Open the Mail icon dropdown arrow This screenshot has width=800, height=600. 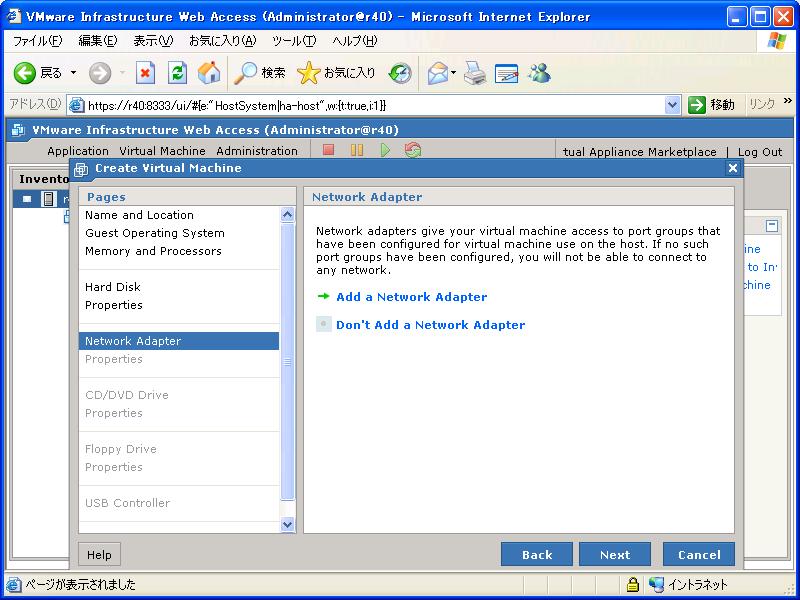pyautogui.click(x=453, y=73)
